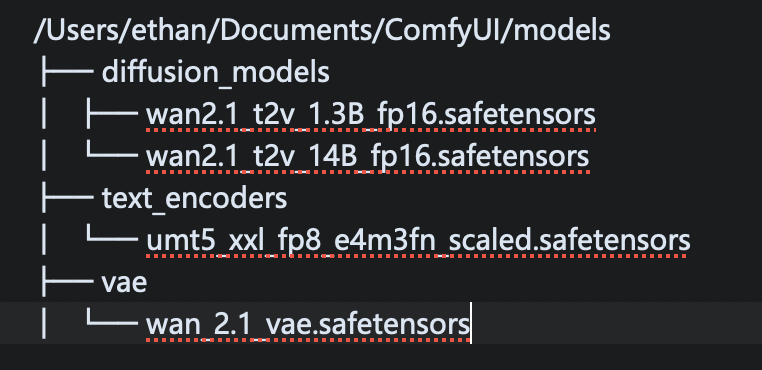This screenshot has height=370, width=762.
Task: Select the diffusion_models folder entry
Action: pos(216,72)
